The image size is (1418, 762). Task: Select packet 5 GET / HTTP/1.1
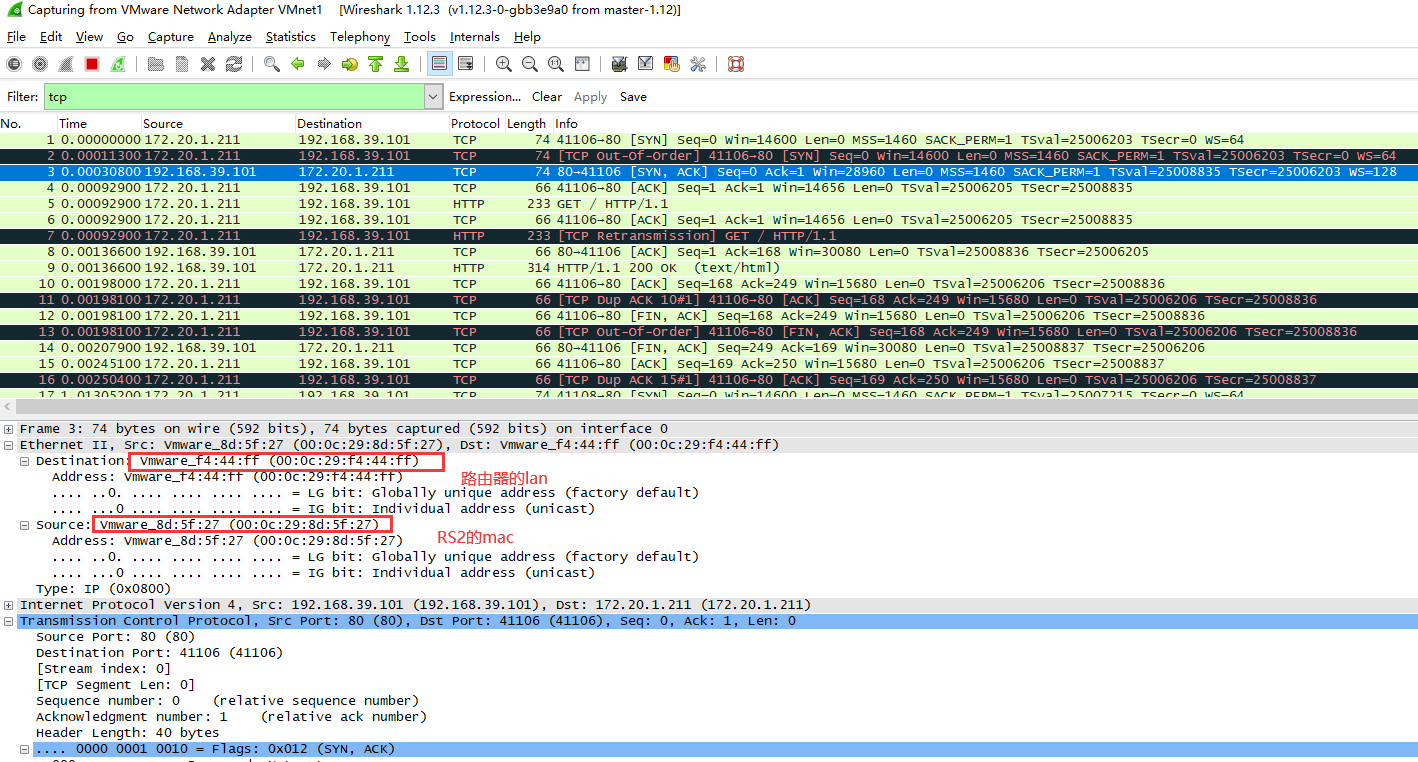pyautogui.click(x=709, y=204)
